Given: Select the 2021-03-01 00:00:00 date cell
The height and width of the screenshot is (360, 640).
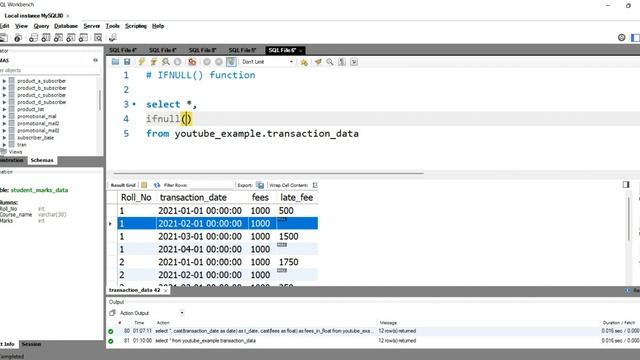Looking at the screenshot, I should [x=202, y=236].
